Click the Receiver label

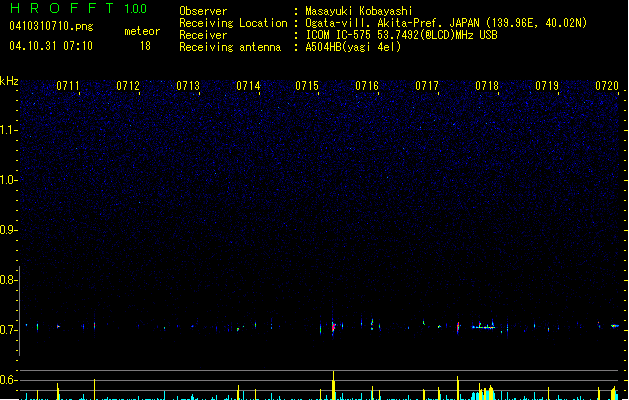[x=203, y=35]
